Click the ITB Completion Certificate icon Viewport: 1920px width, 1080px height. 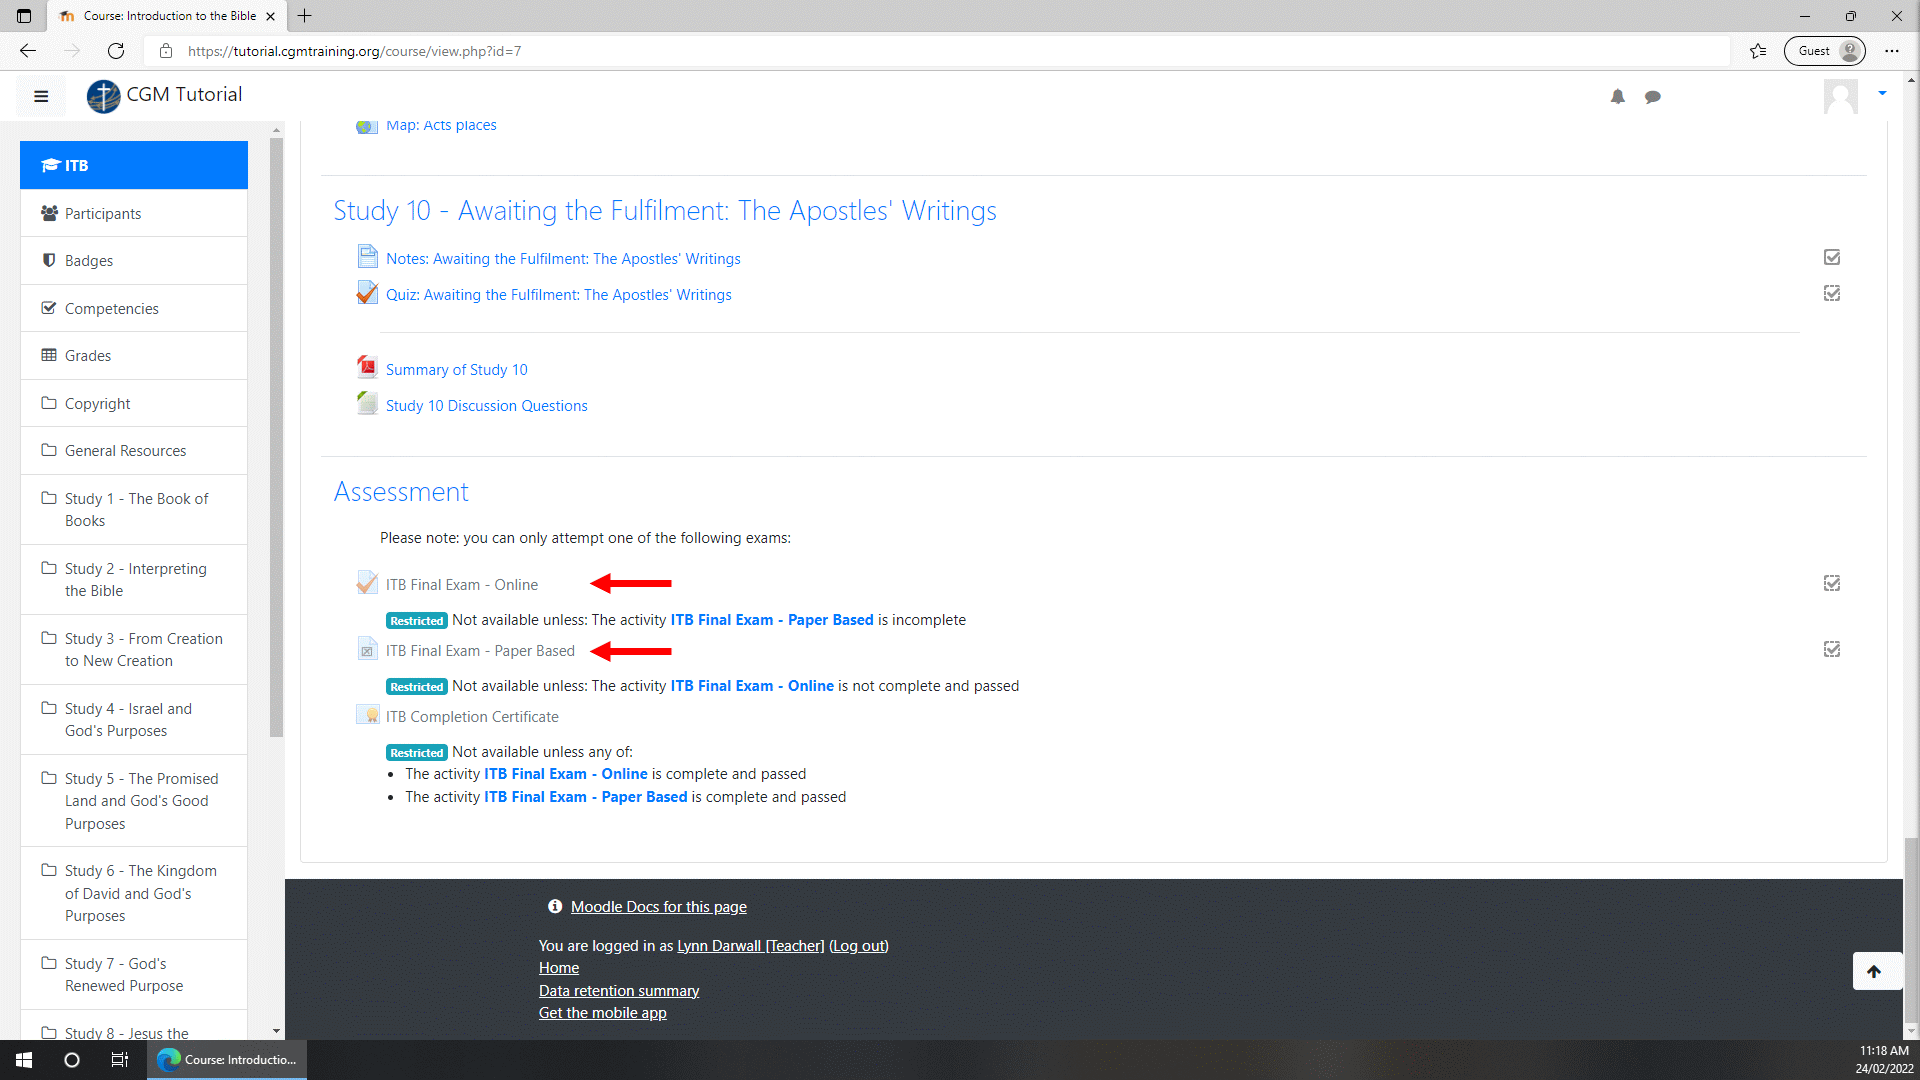(367, 715)
